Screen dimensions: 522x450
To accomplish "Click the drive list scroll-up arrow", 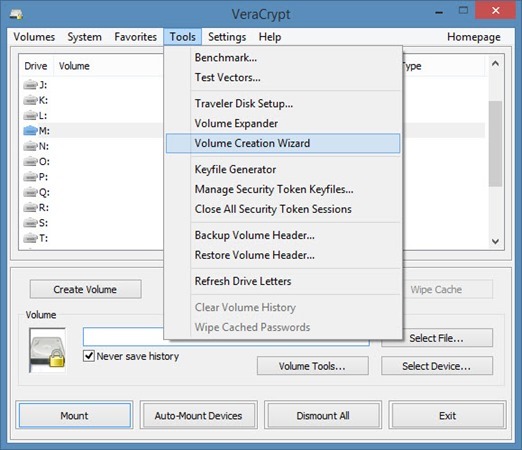I will click(x=495, y=64).
